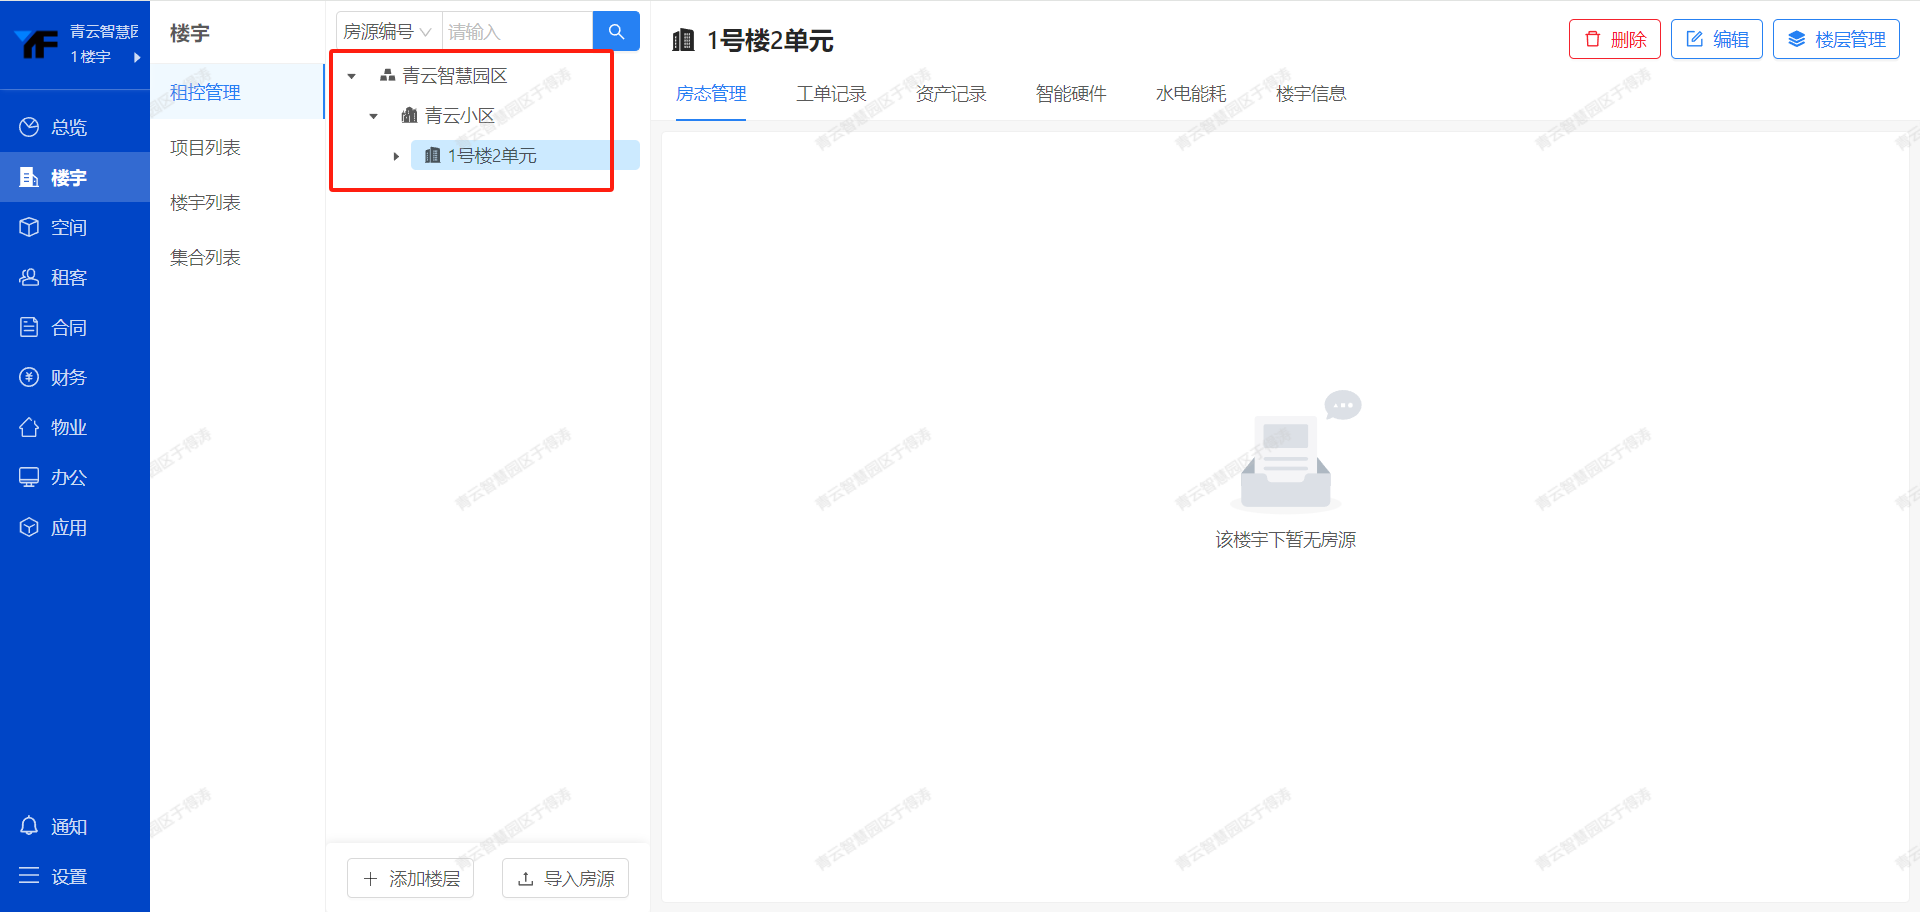Click the 物业 house icon in sidebar
This screenshot has width=1920, height=912.
29,427
